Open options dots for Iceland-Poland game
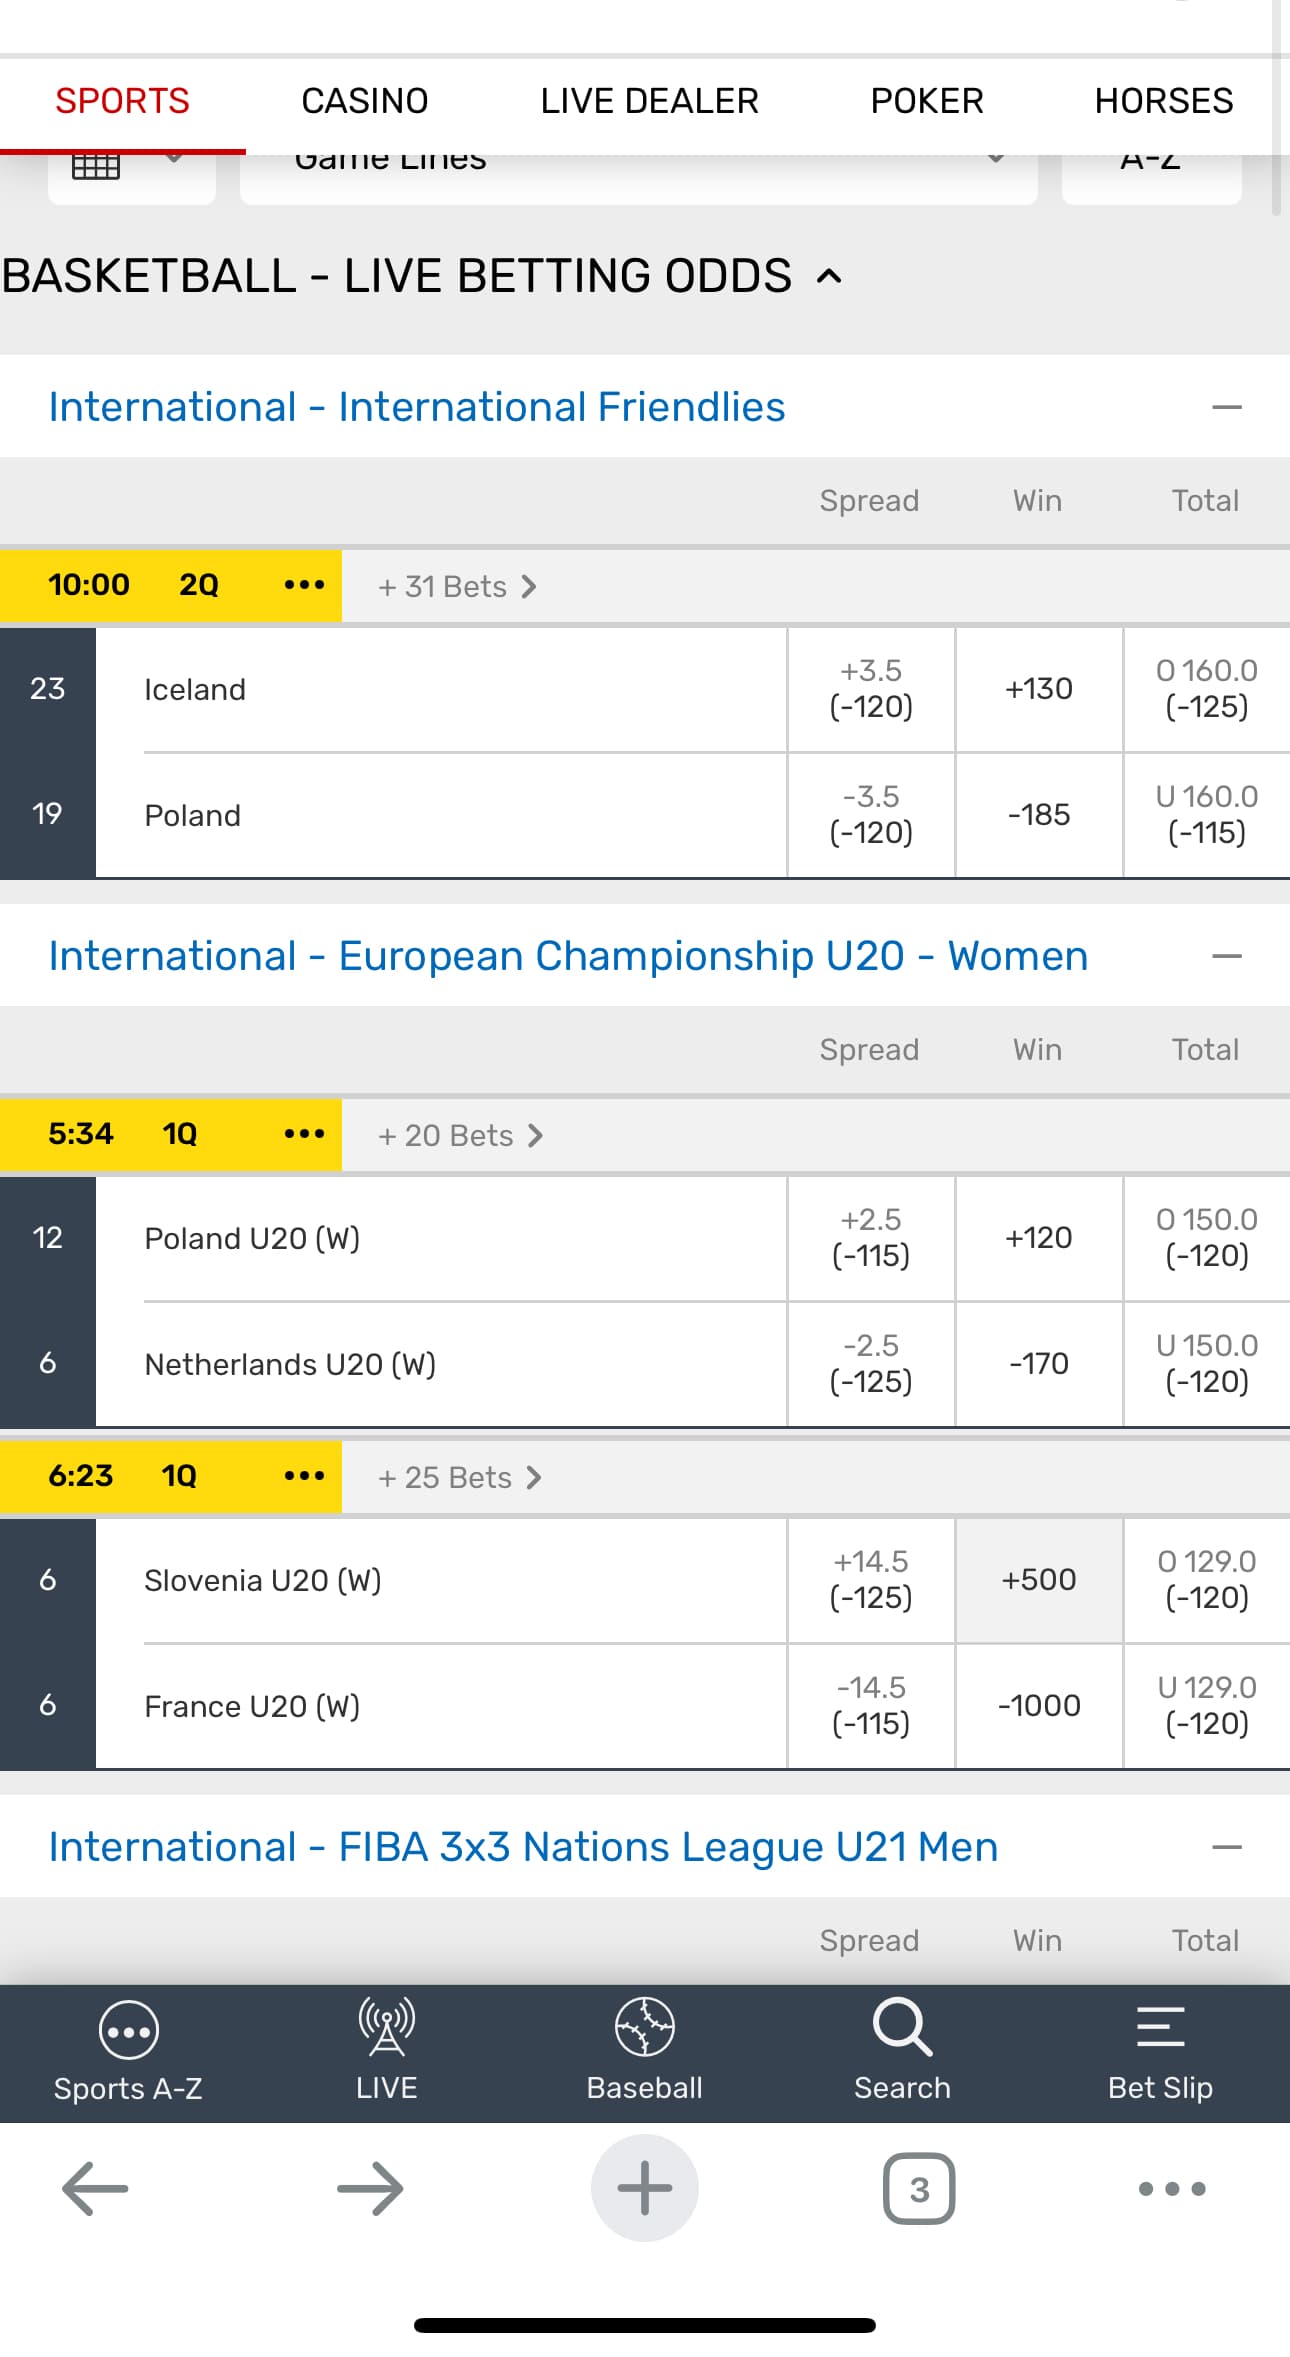This screenshot has width=1290, height=2357. coord(304,585)
